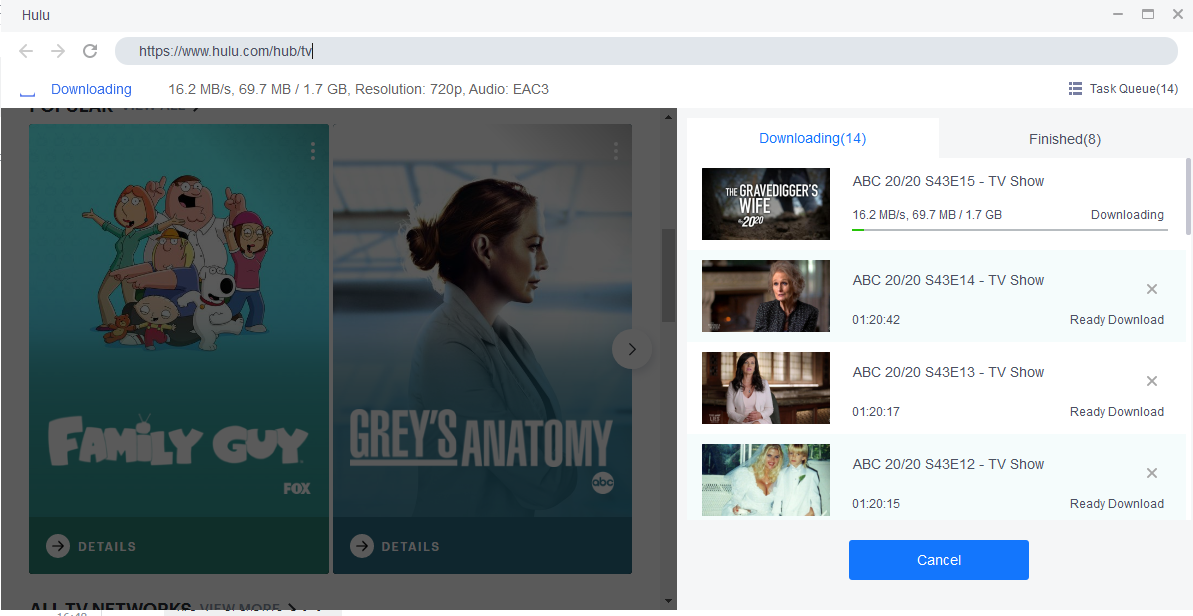Open the DETAILS link under Grey's Anatomy
Viewport: 1193px width, 616px height.
click(x=411, y=546)
